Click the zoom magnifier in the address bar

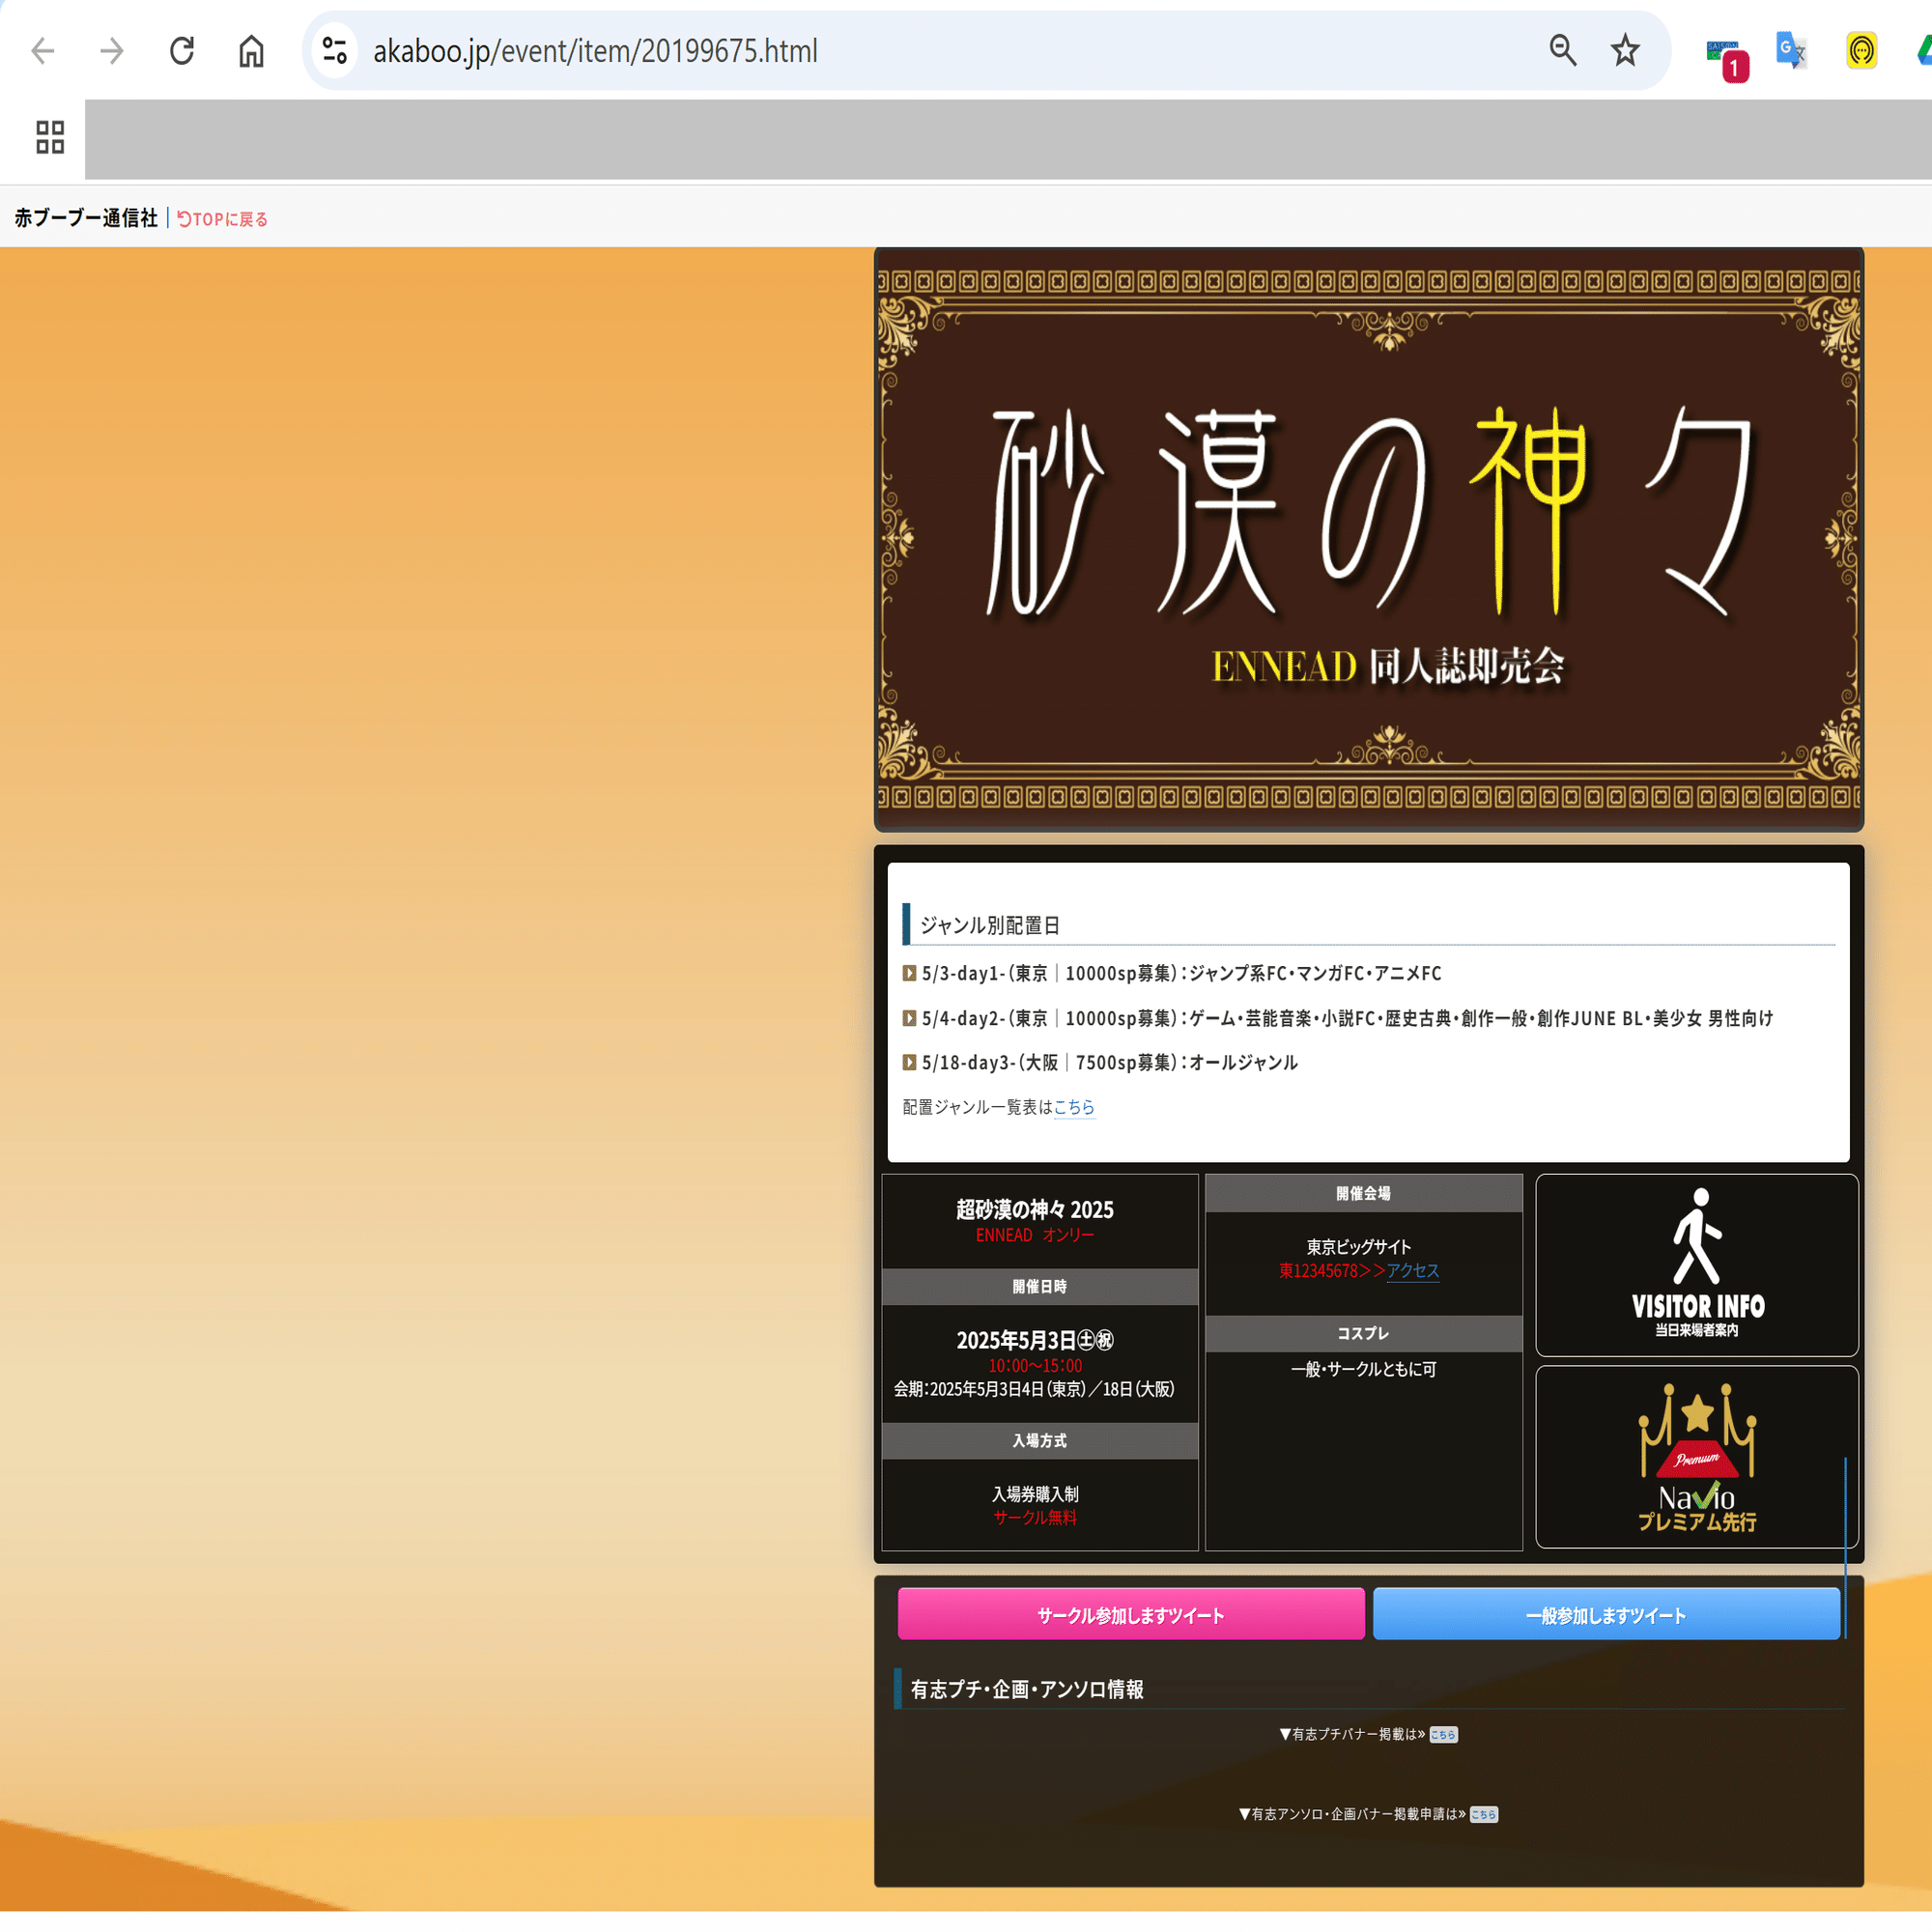[1563, 50]
